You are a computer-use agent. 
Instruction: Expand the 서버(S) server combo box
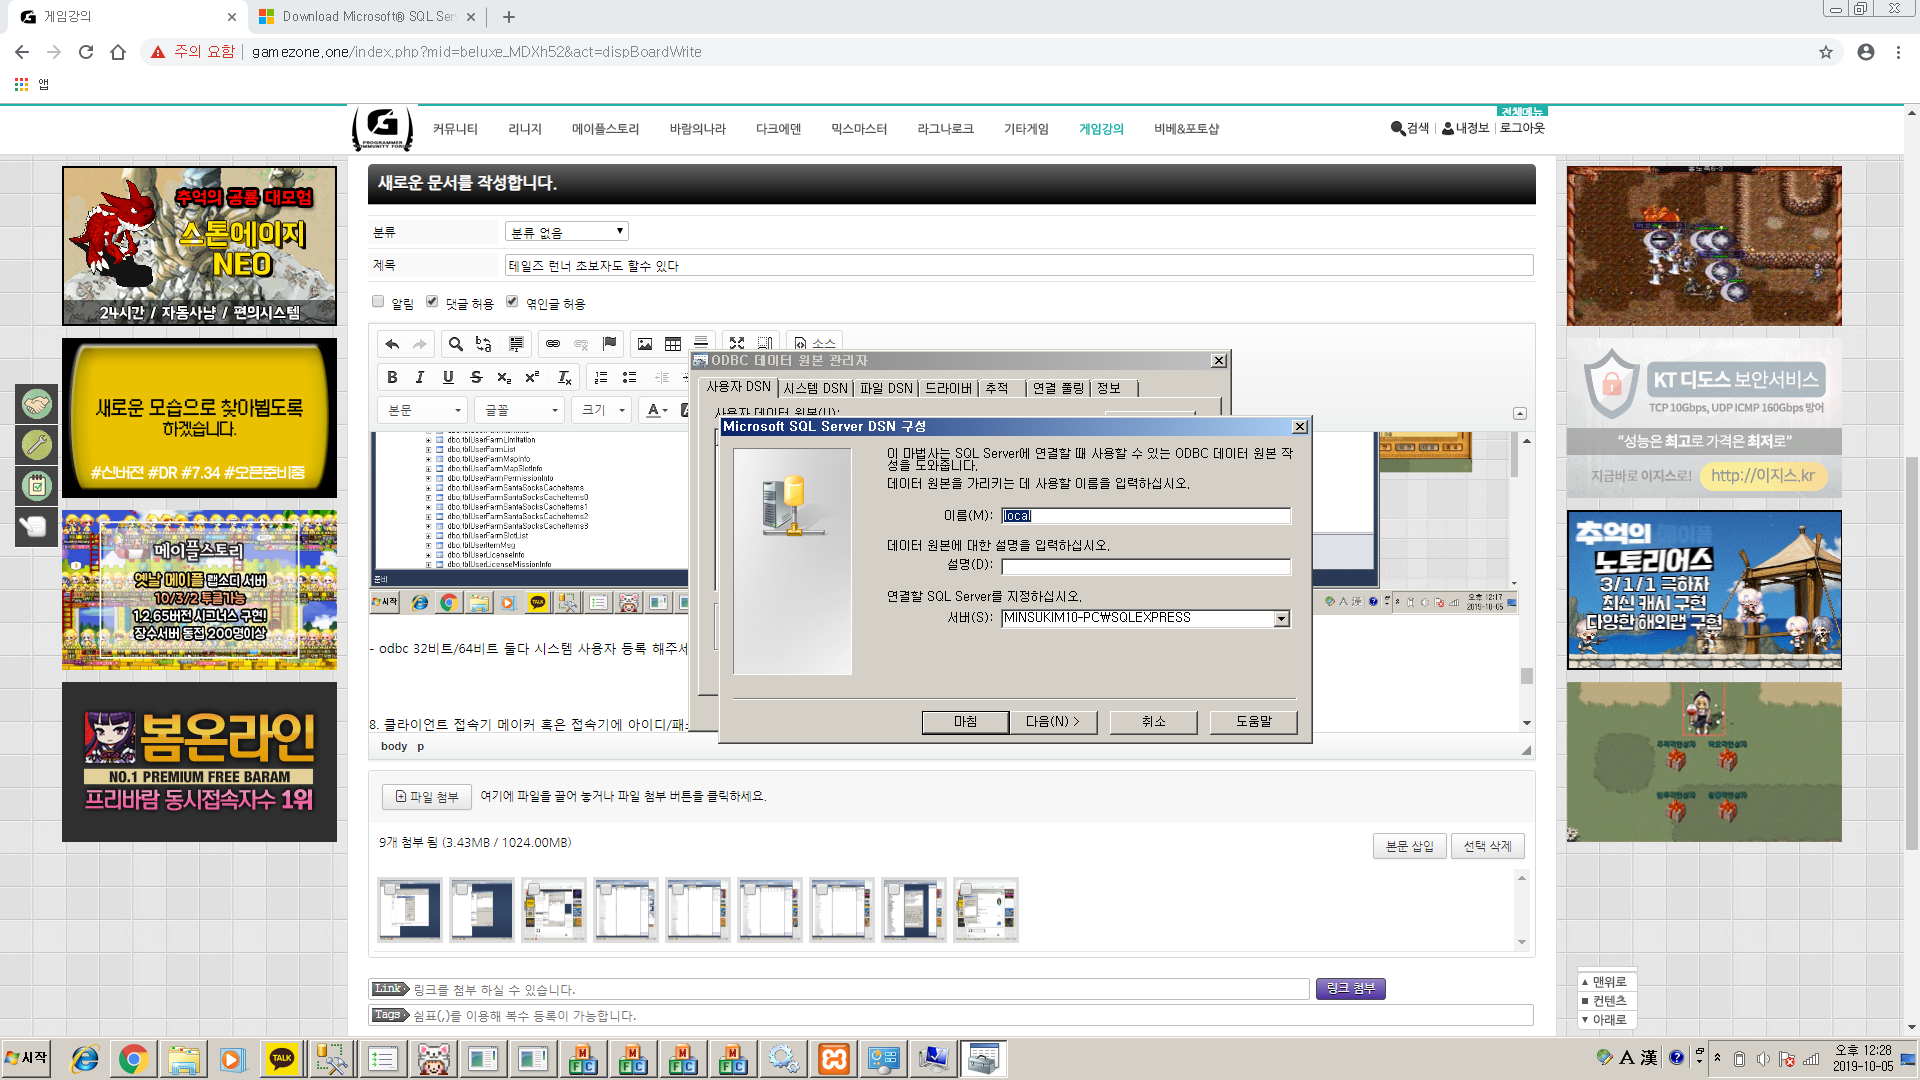click(1281, 619)
